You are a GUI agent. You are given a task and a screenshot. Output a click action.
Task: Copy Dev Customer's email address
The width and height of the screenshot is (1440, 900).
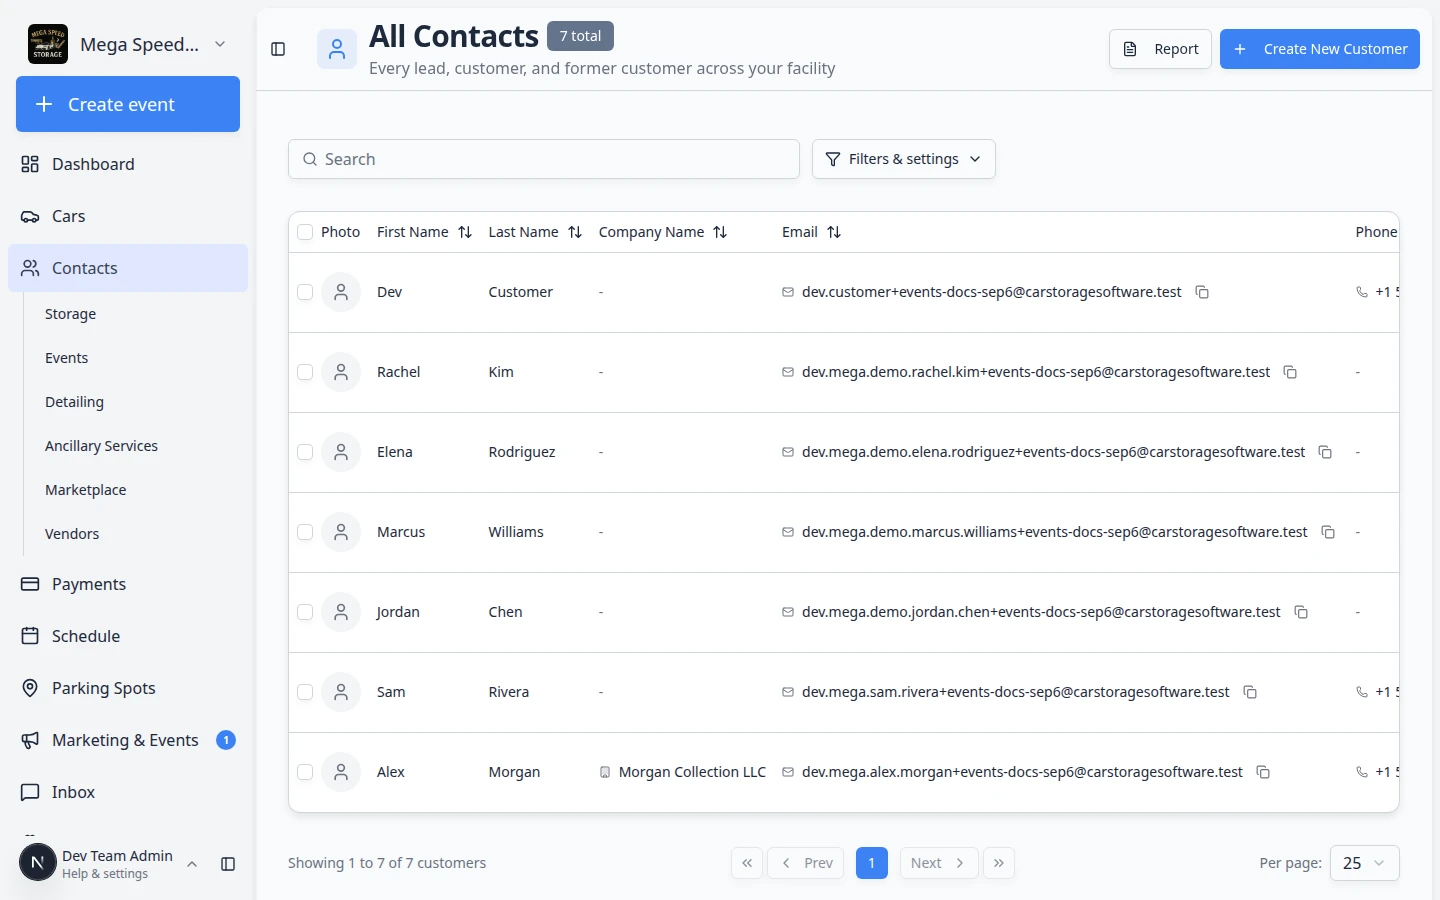(x=1202, y=292)
